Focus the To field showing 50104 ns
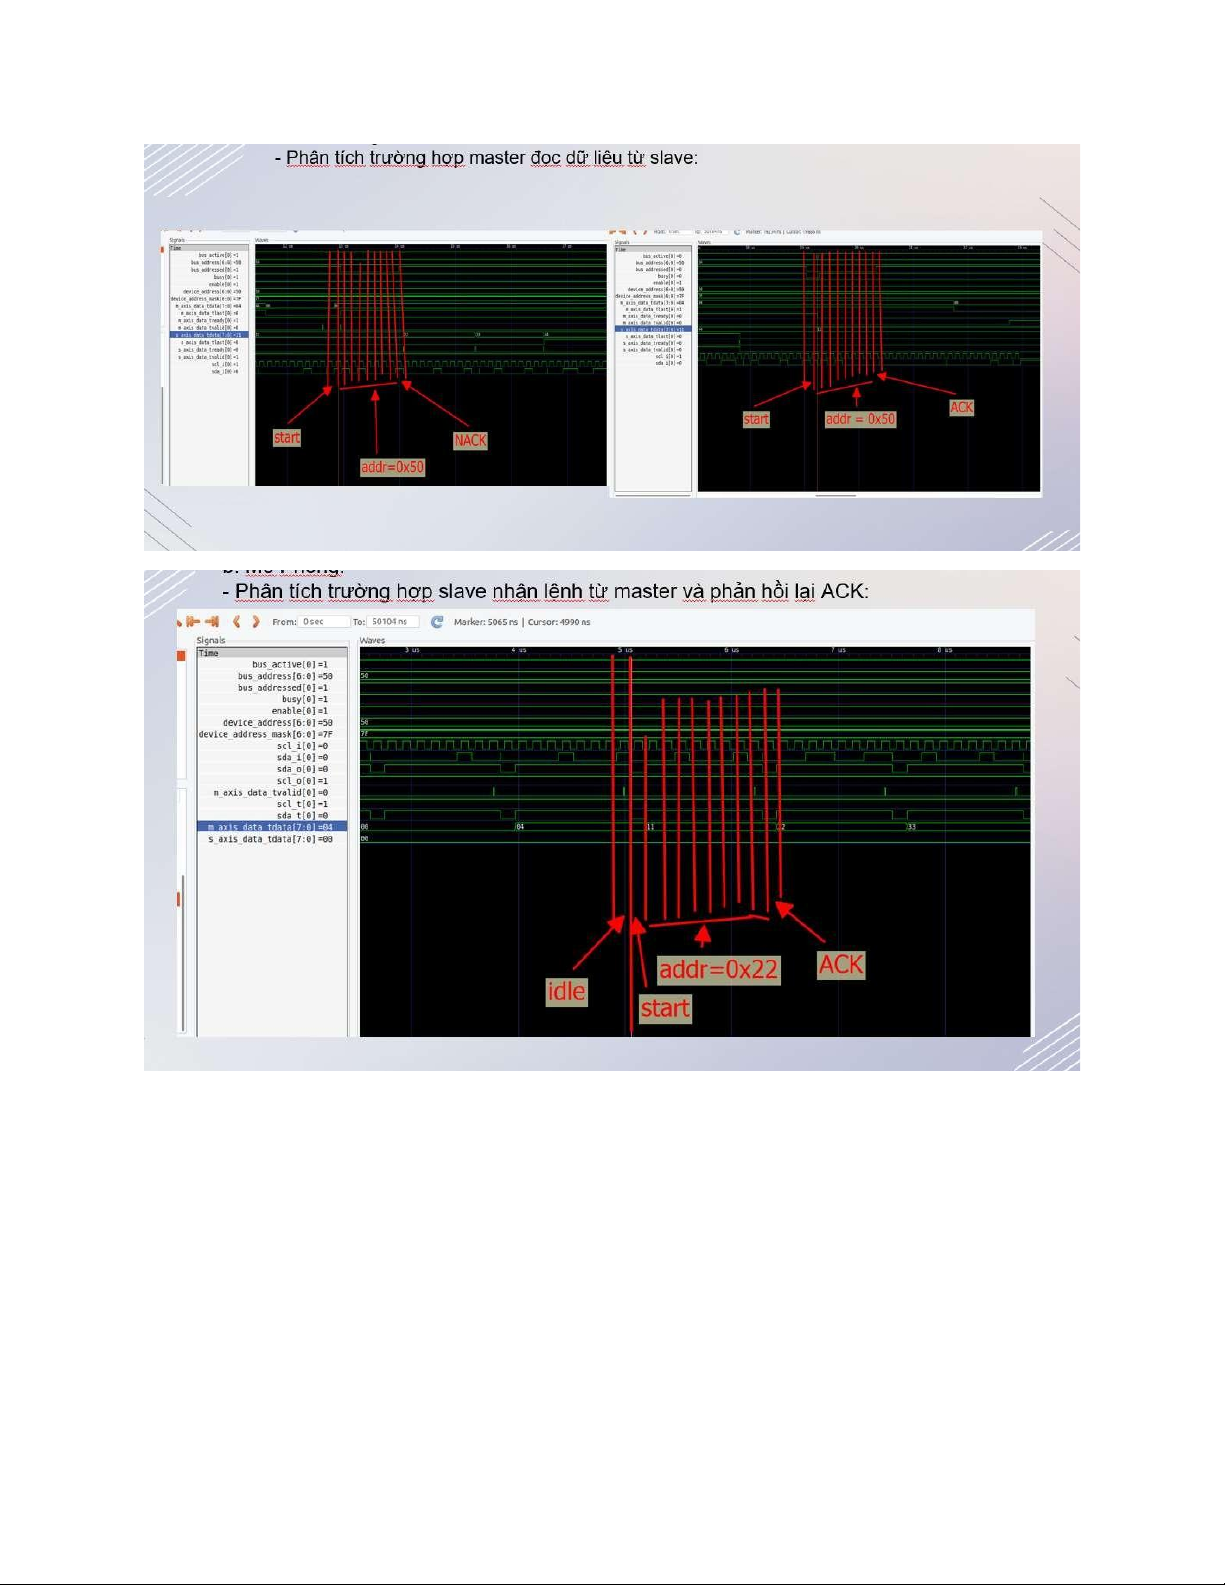This screenshot has height=1585, width=1225. tap(393, 622)
